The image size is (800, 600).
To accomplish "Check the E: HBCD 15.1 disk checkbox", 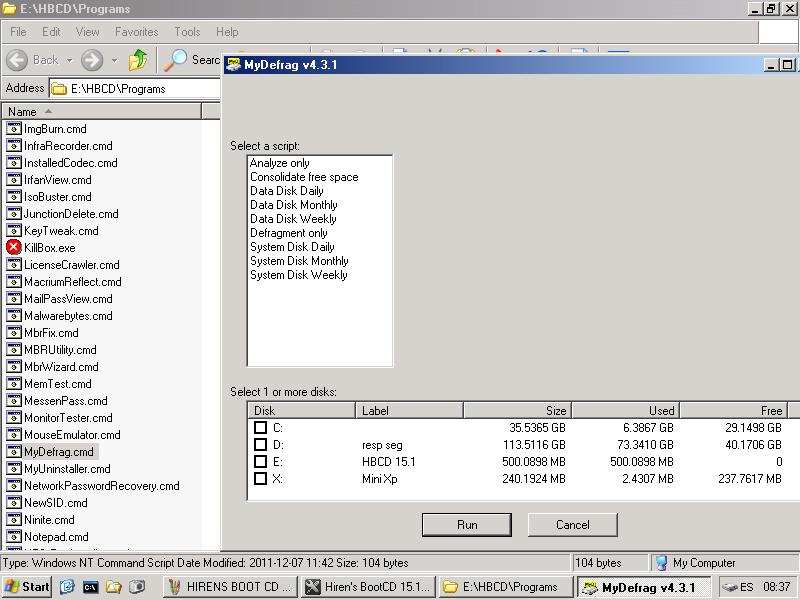I will (260, 462).
